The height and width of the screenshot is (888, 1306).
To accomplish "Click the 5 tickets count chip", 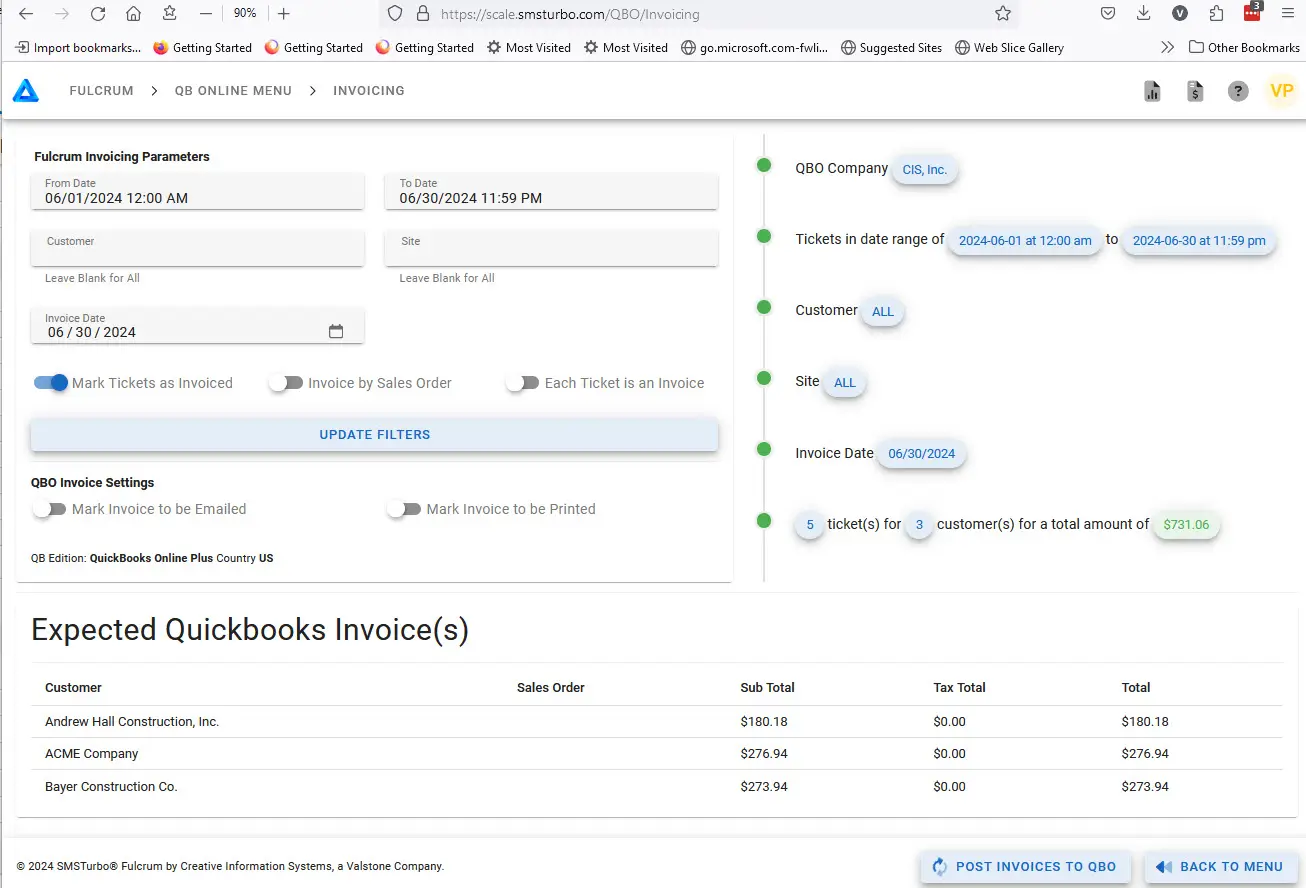I will click(809, 525).
